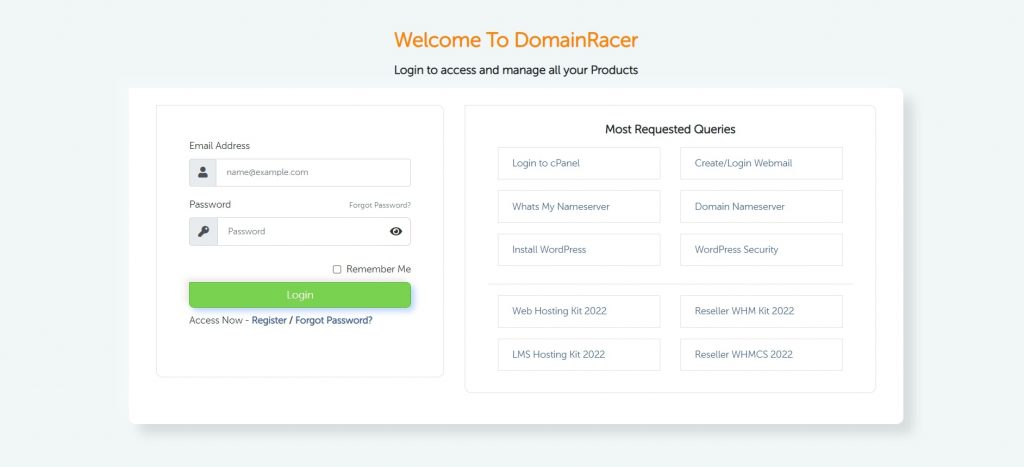
Task: Open Install WordPress query
Action: 579,250
